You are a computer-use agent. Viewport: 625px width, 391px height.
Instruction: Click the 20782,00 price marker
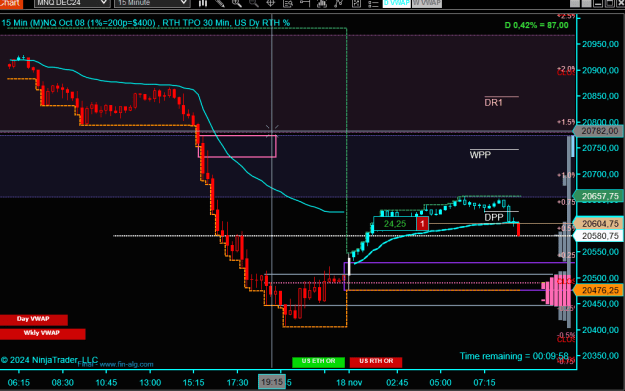(x=599, y=131)
